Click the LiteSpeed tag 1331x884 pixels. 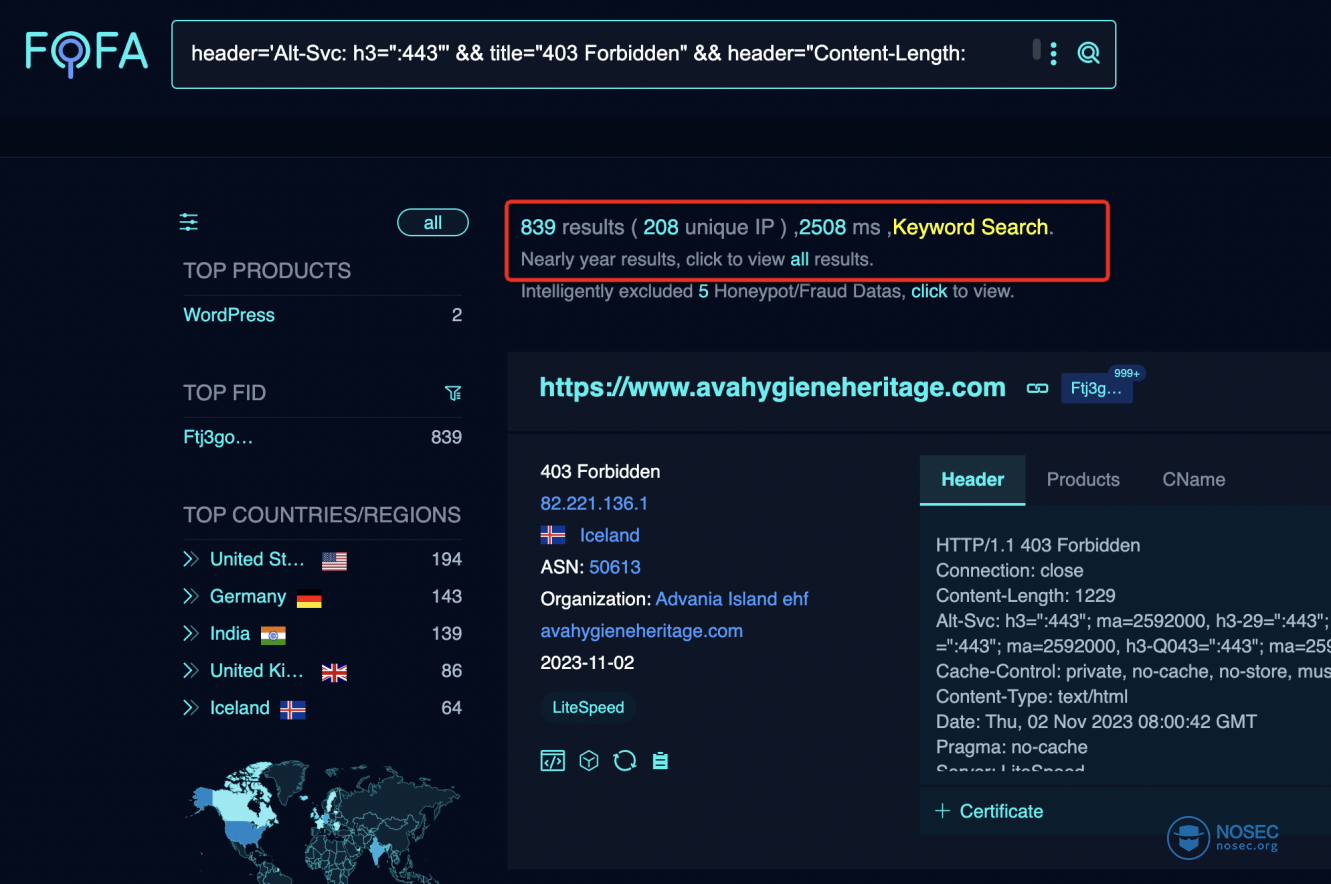588,707
